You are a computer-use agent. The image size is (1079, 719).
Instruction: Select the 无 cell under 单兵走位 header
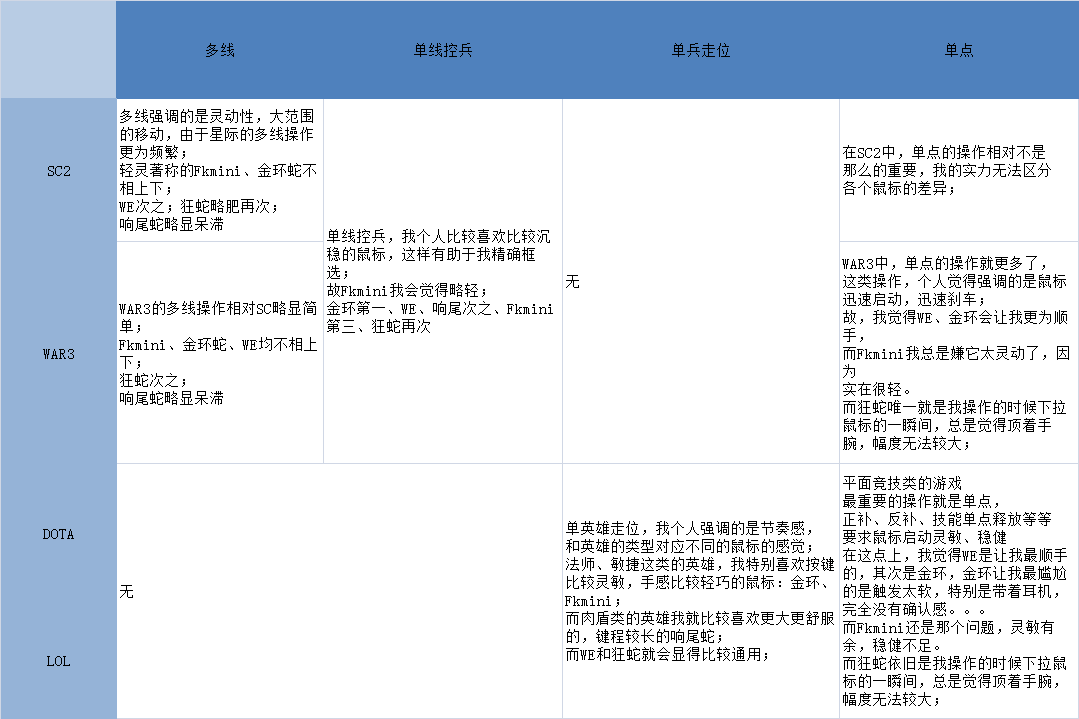pyautogui.click(x=701, y=281)
